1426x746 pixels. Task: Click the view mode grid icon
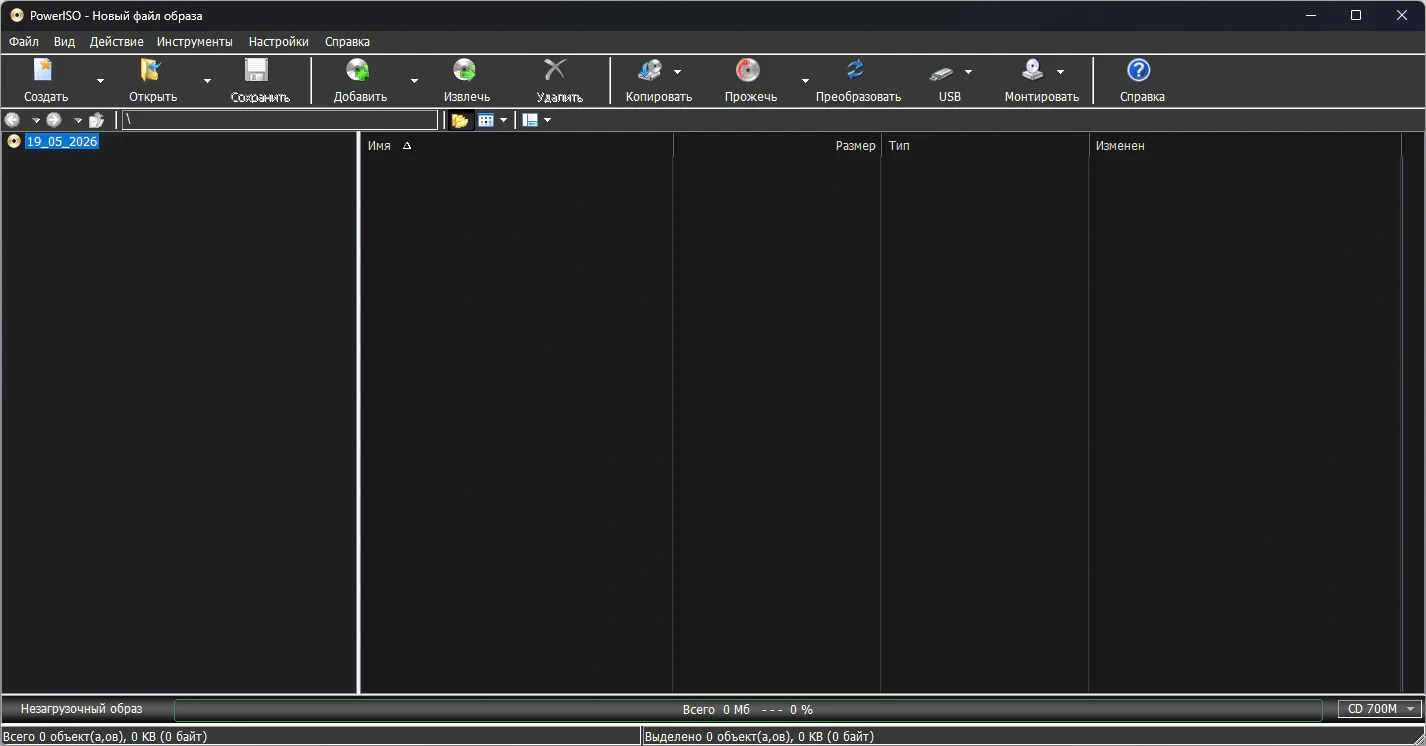coord(486,120)
